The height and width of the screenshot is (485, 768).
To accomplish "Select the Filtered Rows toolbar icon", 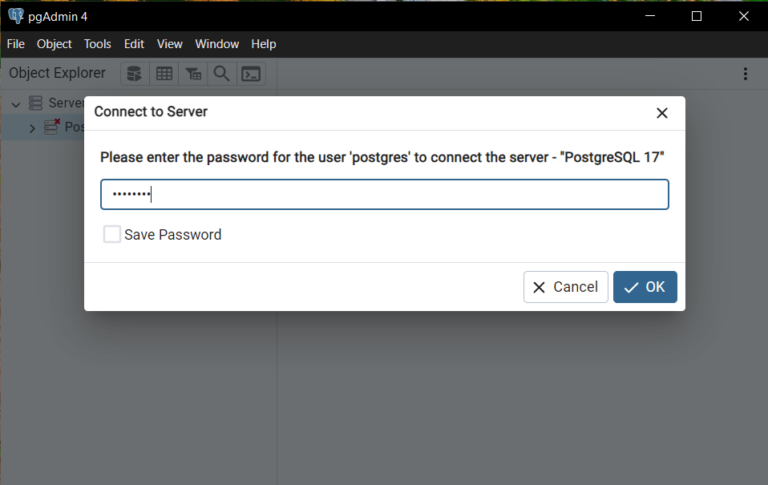I will click(193, 74).
